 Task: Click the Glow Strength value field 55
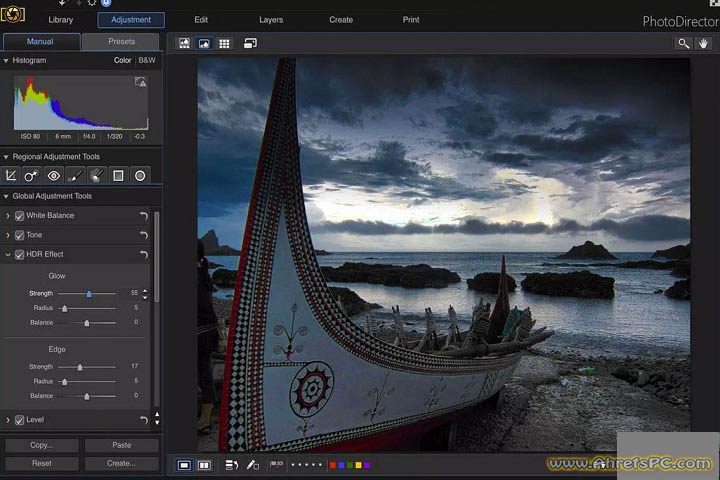coord(134,293)
